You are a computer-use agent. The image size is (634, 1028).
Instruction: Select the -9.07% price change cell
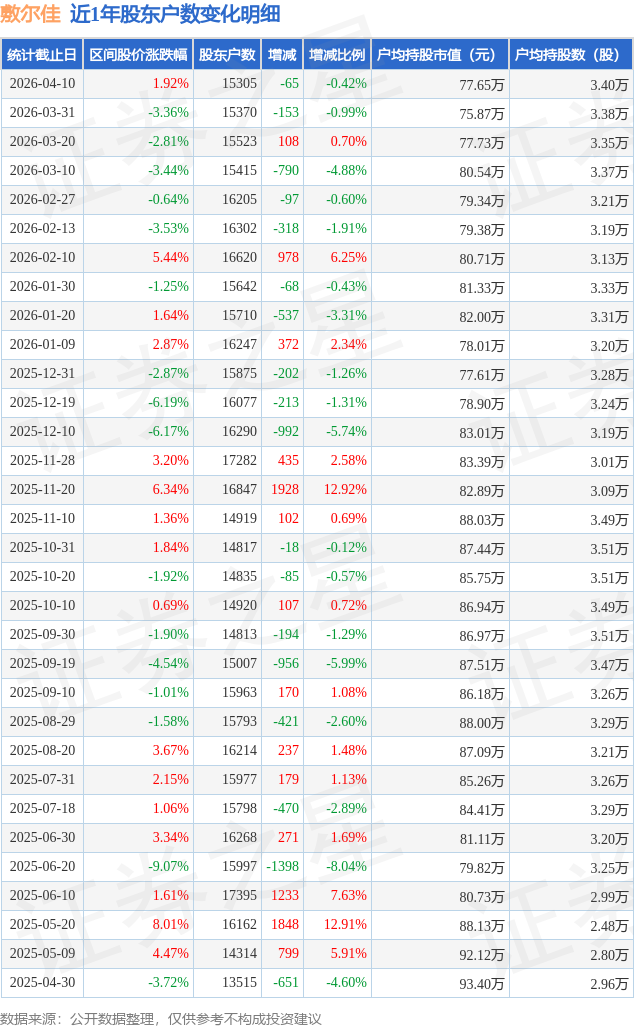pyautogui.click(x=168, y=867)
